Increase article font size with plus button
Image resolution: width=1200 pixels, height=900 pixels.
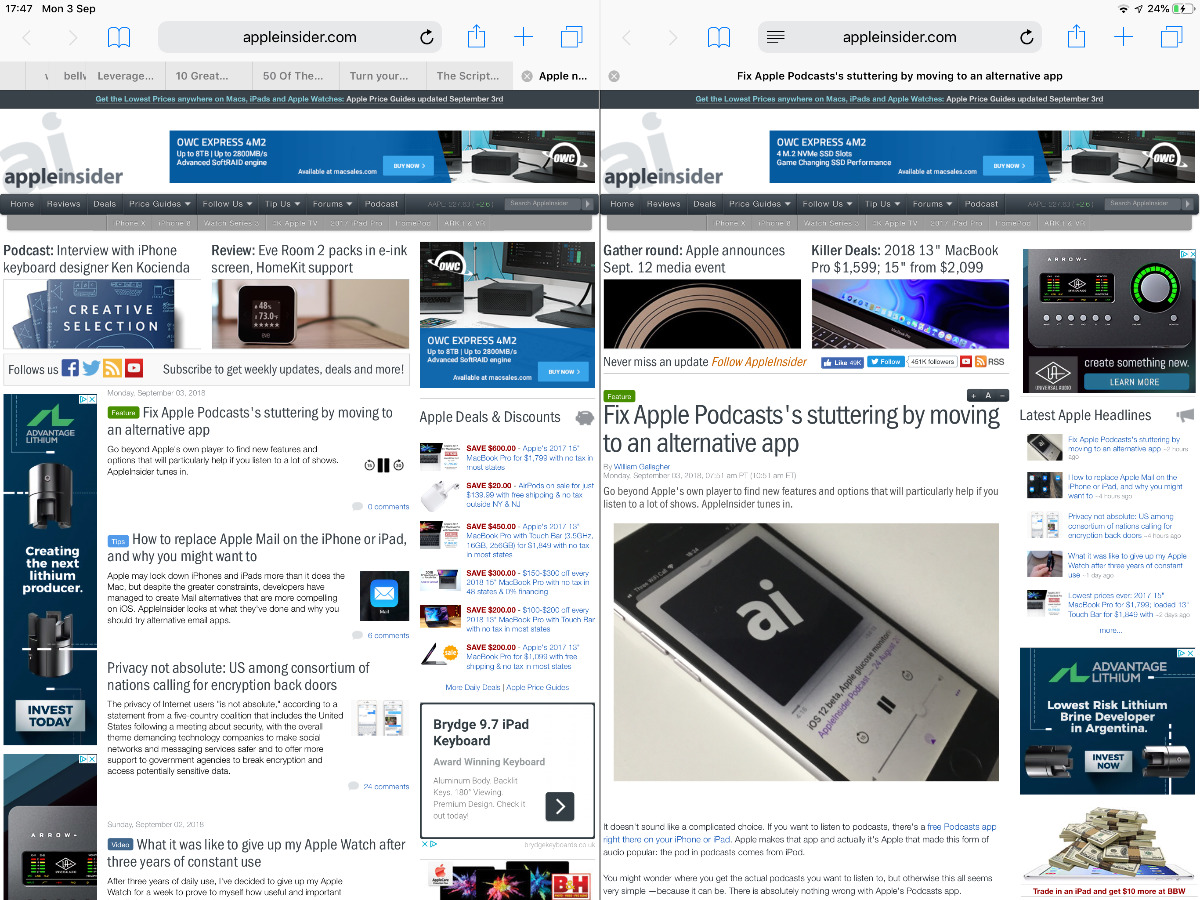point(974,396)
